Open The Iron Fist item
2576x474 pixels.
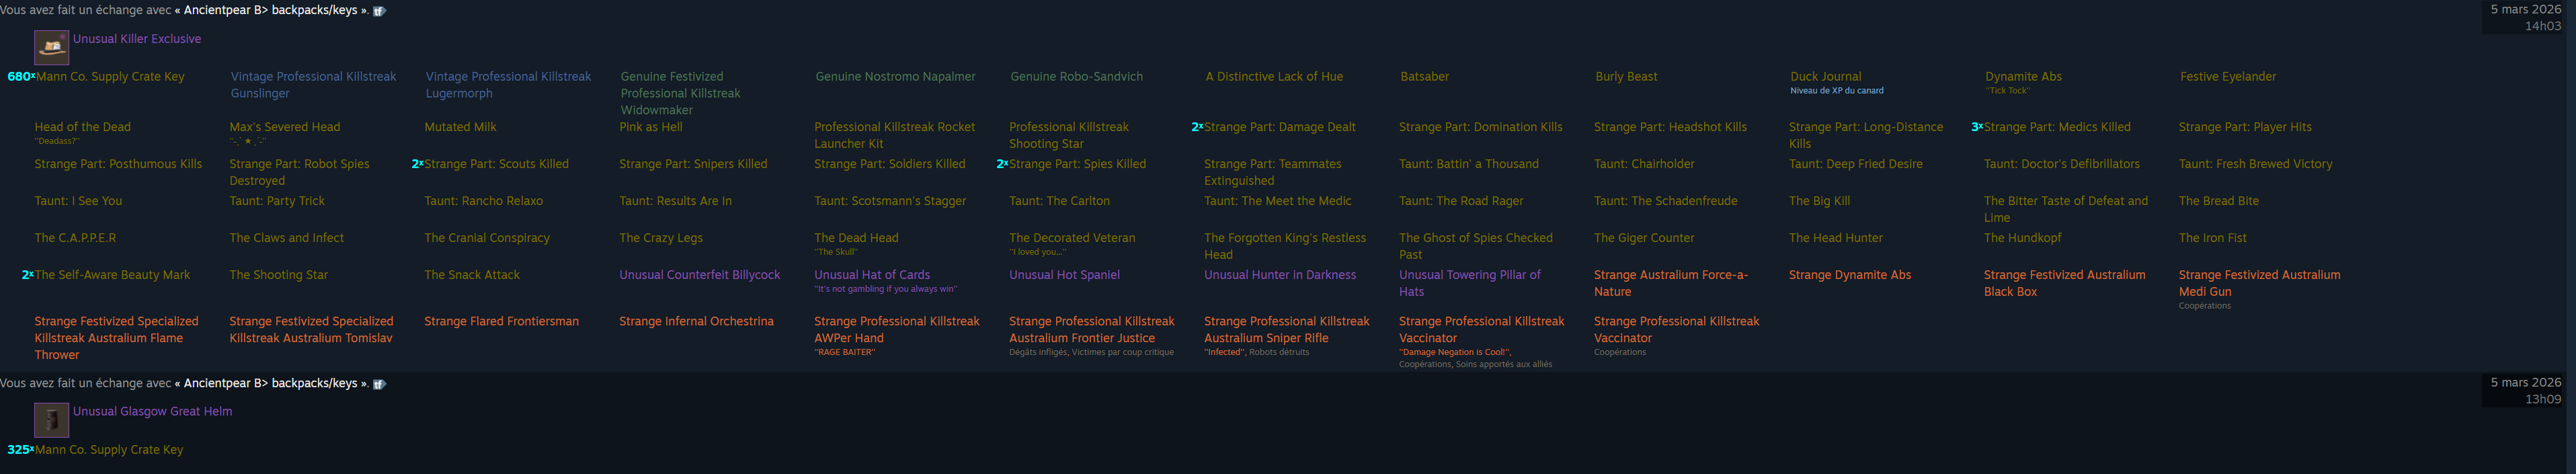[2212, 238]
